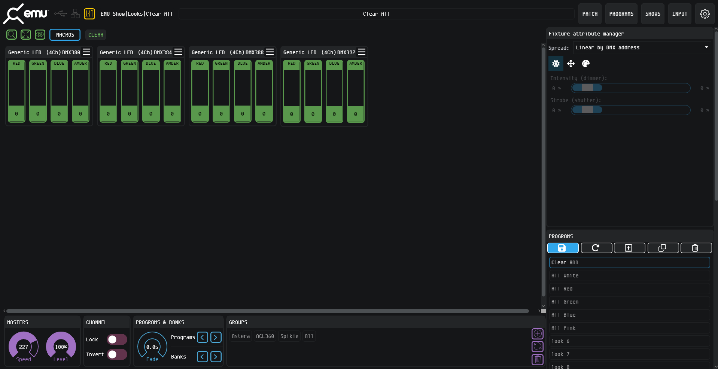Click the reload program icon
Image resolution: width=718 pixels, height=369 pixels.
pos(596,248)
